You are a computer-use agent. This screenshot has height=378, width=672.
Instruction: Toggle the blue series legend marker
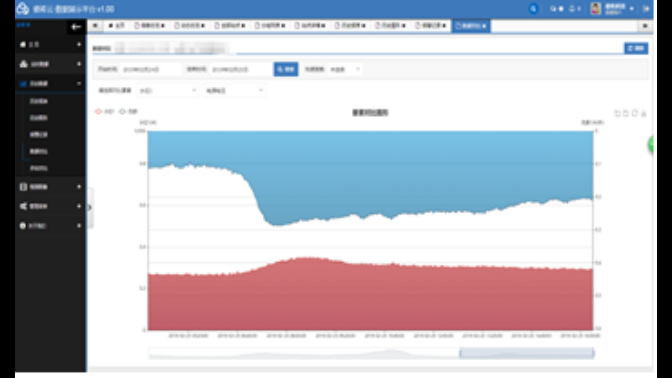coord(123,111)
